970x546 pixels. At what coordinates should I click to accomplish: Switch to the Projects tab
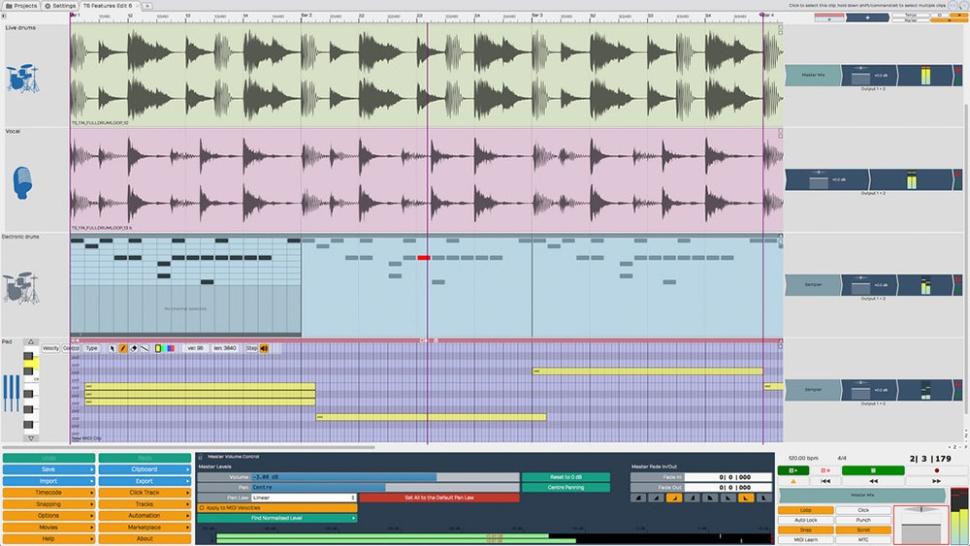pyautogui.click(x=20, y=6)
